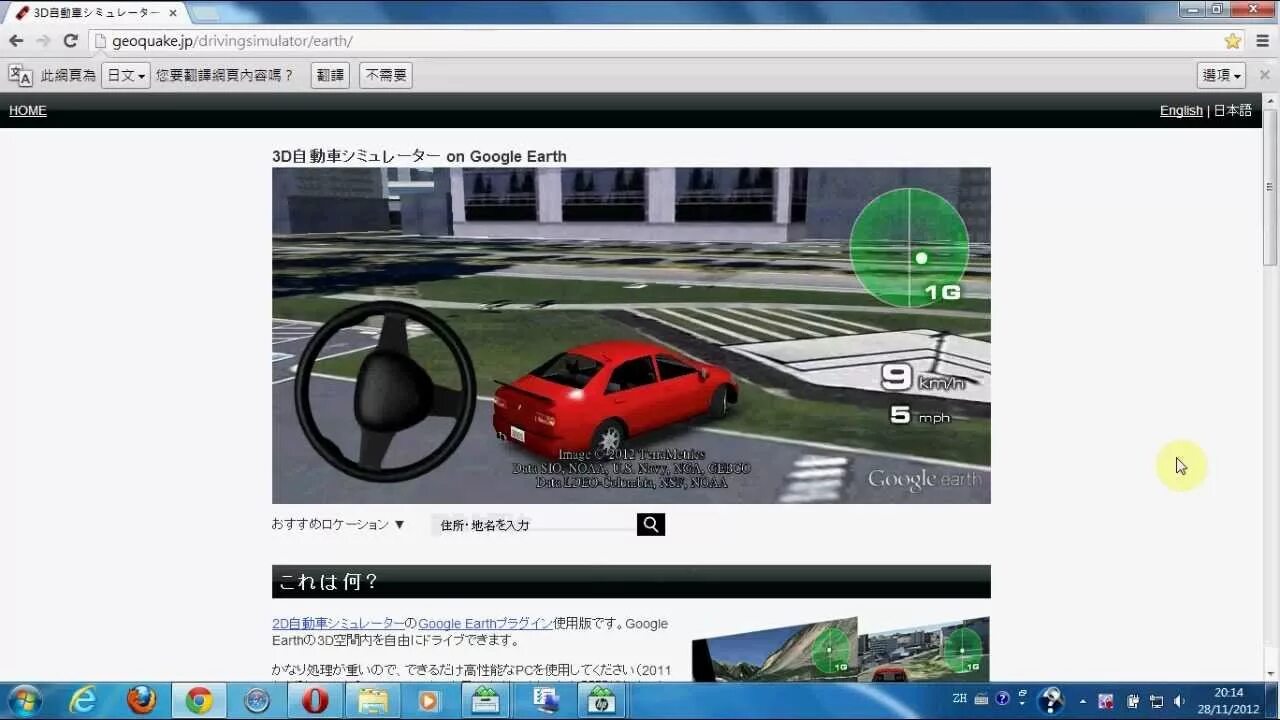Click the Chrome taskbar icon
Image resolution: width=1280 pixels, height=720 pixels.
tap(199, 701)
